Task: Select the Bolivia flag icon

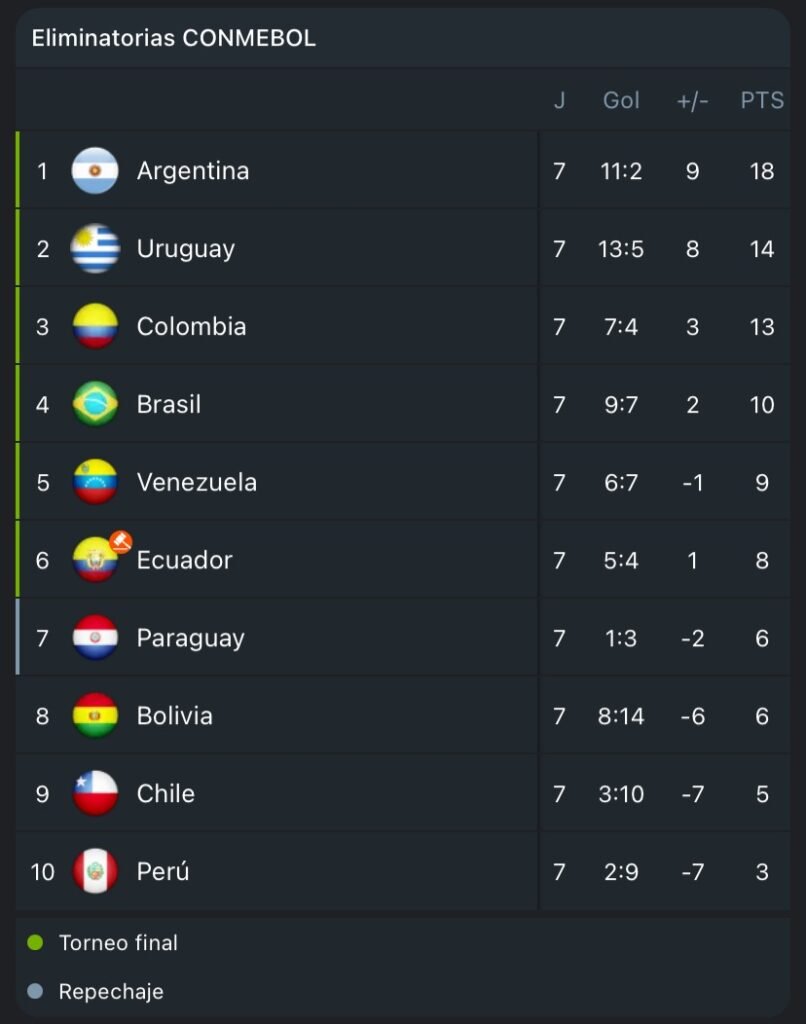Action: pyautogui.click(x=95, y=715)
